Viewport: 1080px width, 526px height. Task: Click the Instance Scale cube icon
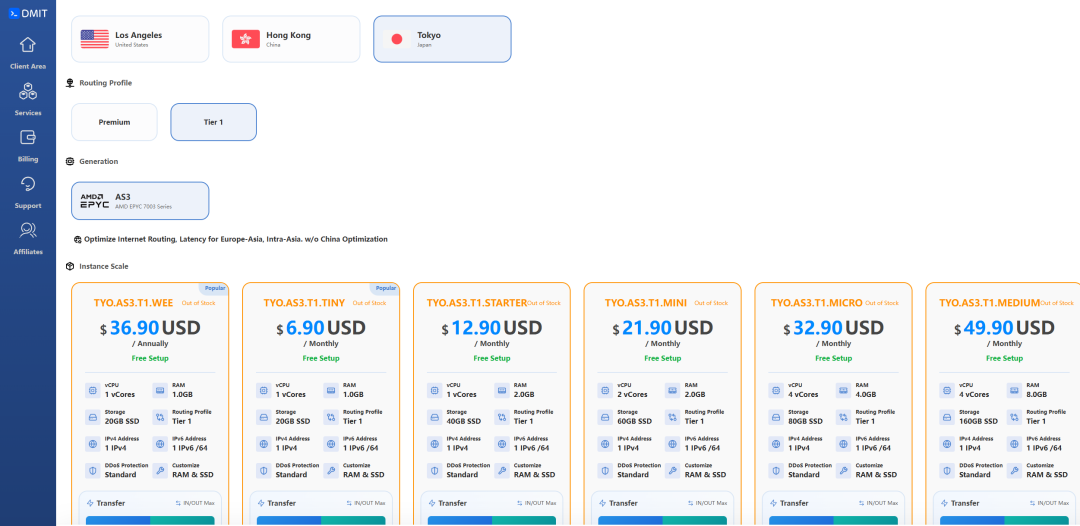(70, 266)
